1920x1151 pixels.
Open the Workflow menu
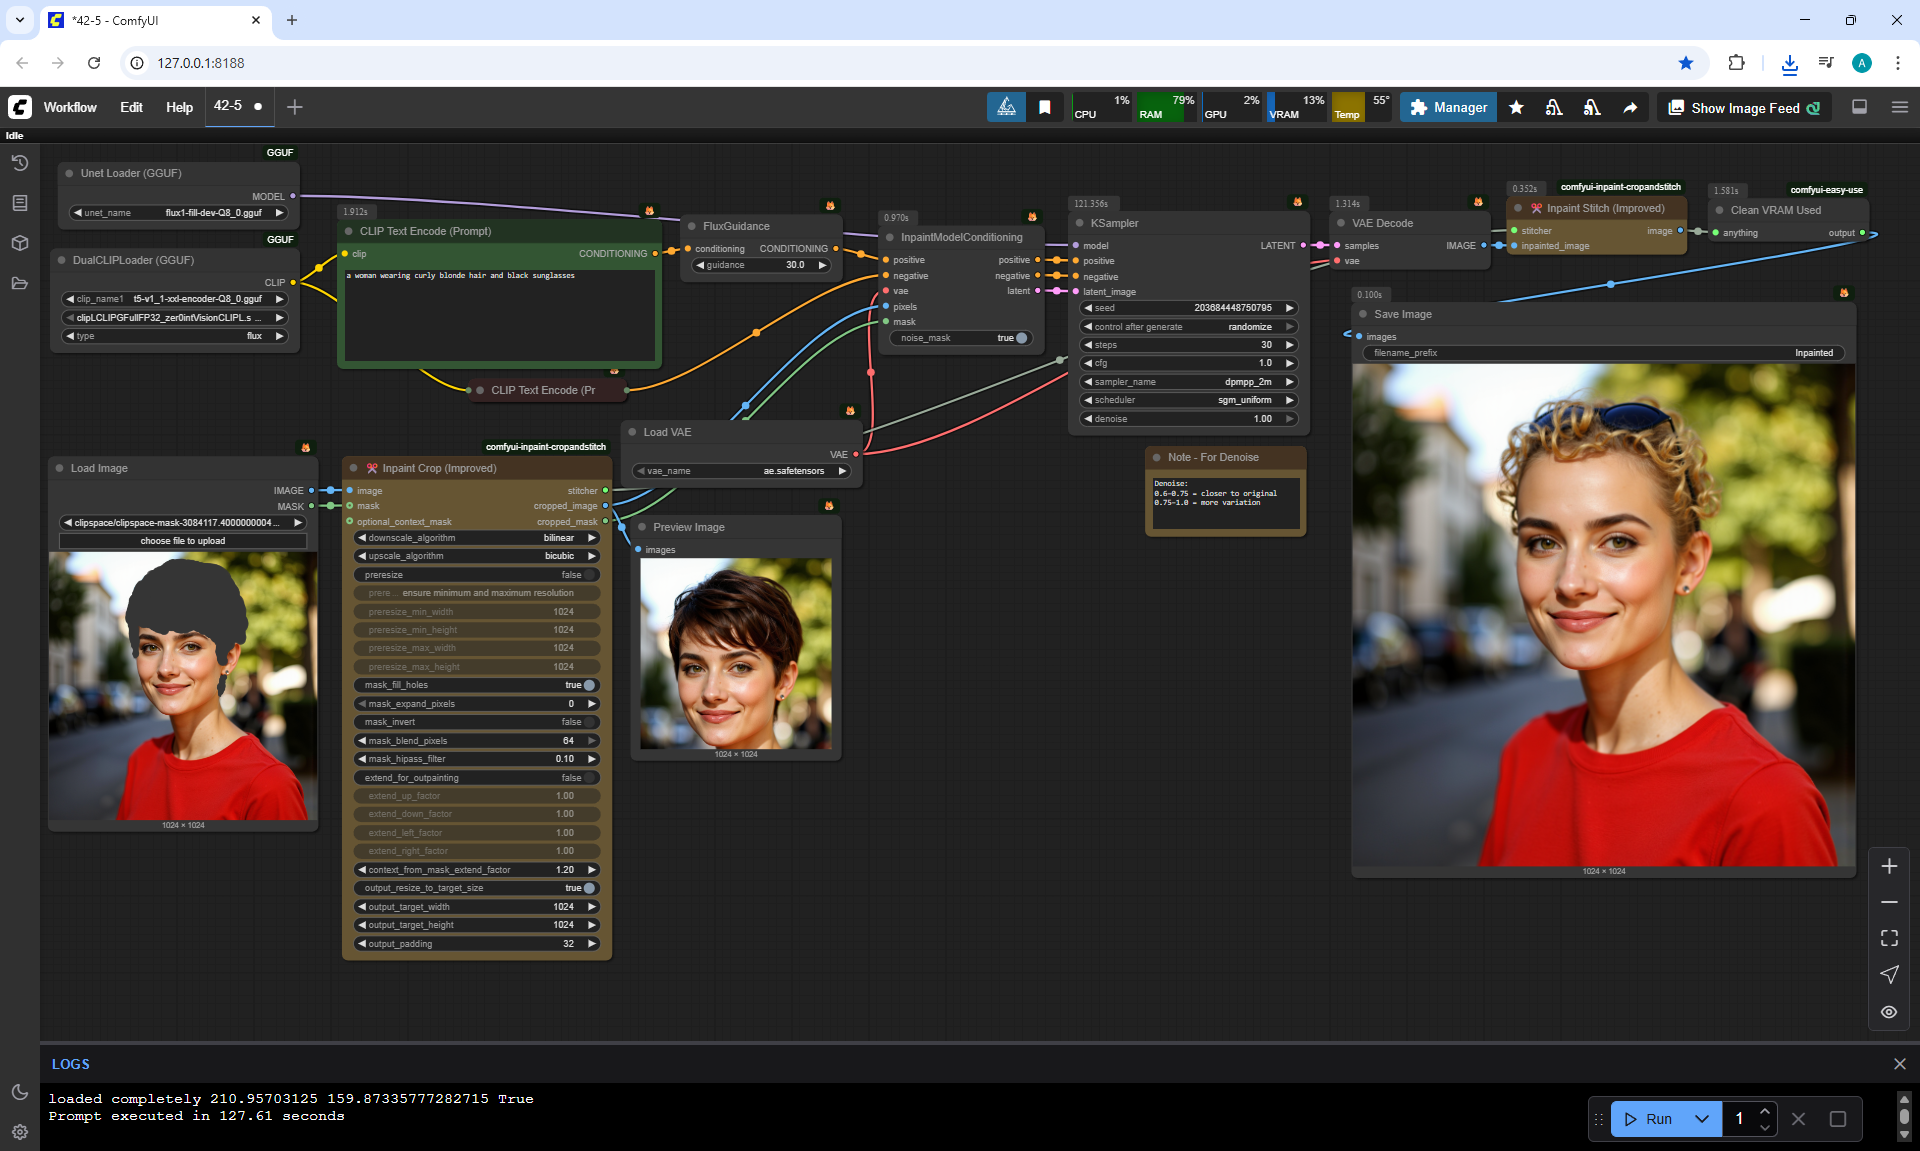[x=70, y=107]
